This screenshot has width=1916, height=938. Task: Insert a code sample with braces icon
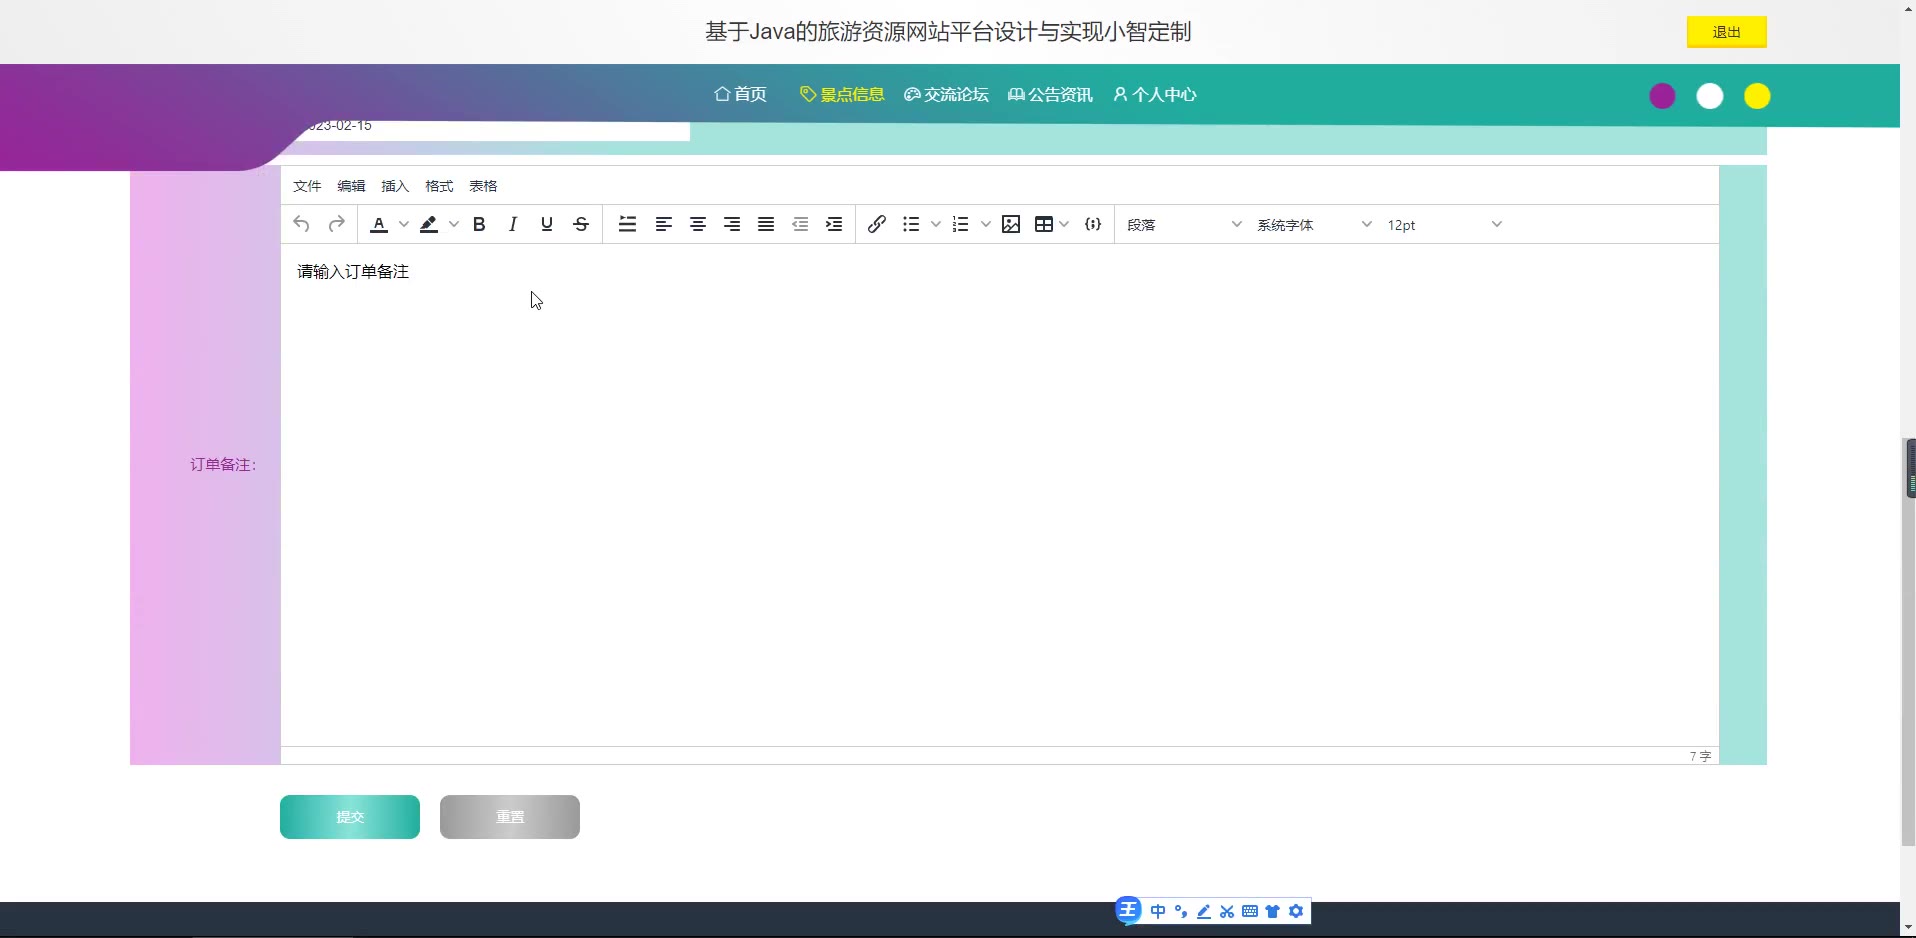1093,224
